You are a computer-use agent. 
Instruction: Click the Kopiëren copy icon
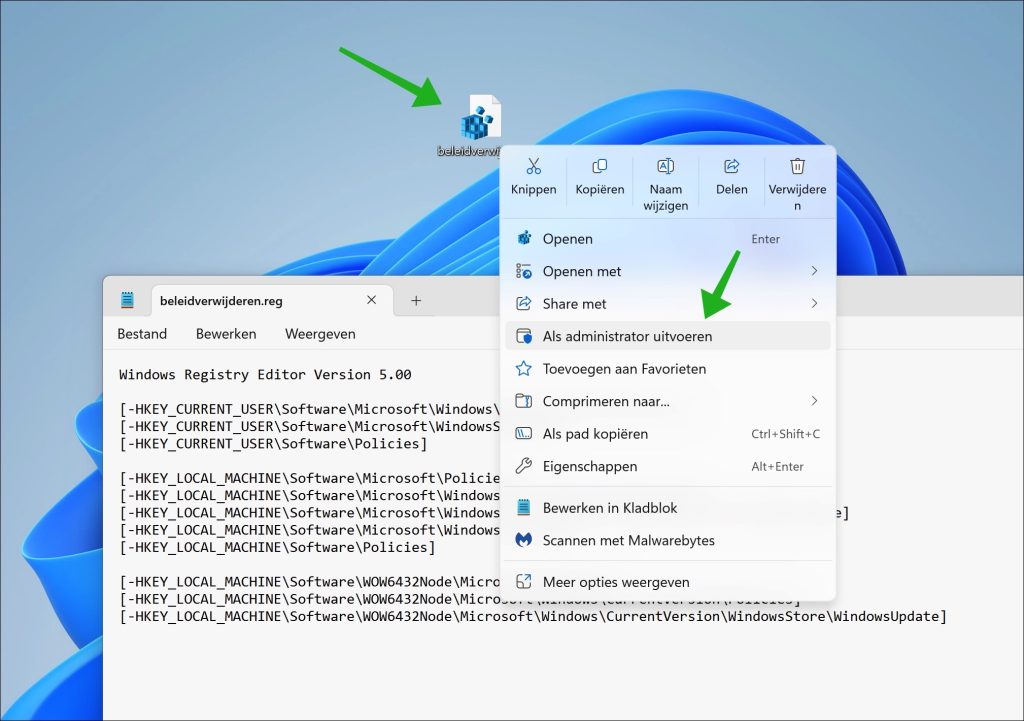pyautogui.click(x=599, y=167)
